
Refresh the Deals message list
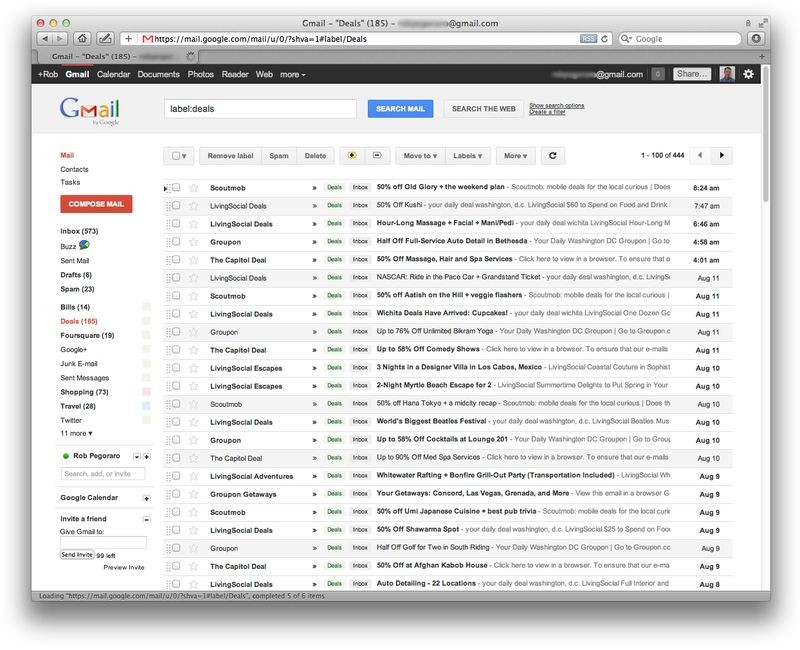click(553, 156)
